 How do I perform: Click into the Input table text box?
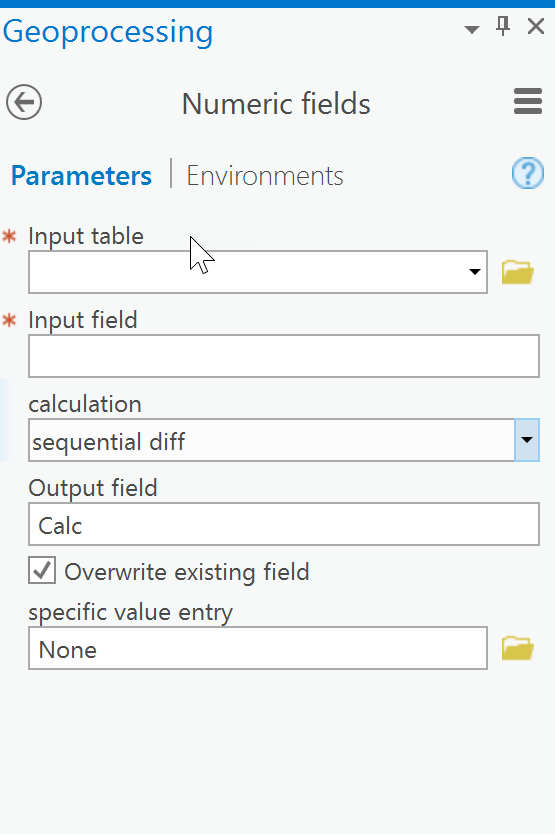tap(246, 272)
